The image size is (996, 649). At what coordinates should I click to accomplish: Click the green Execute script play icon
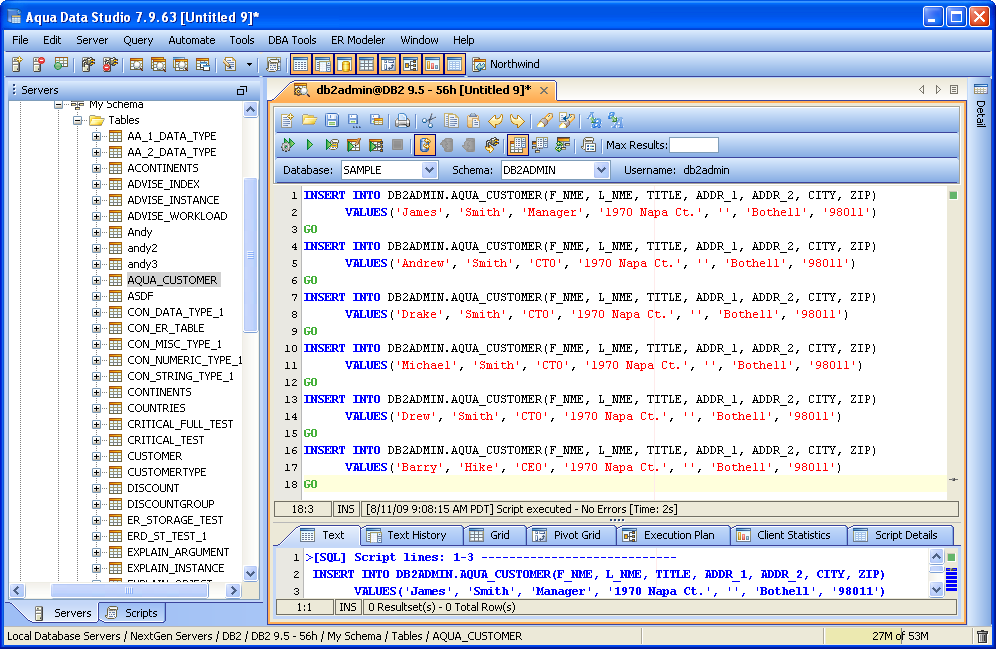tap(310, 146)
